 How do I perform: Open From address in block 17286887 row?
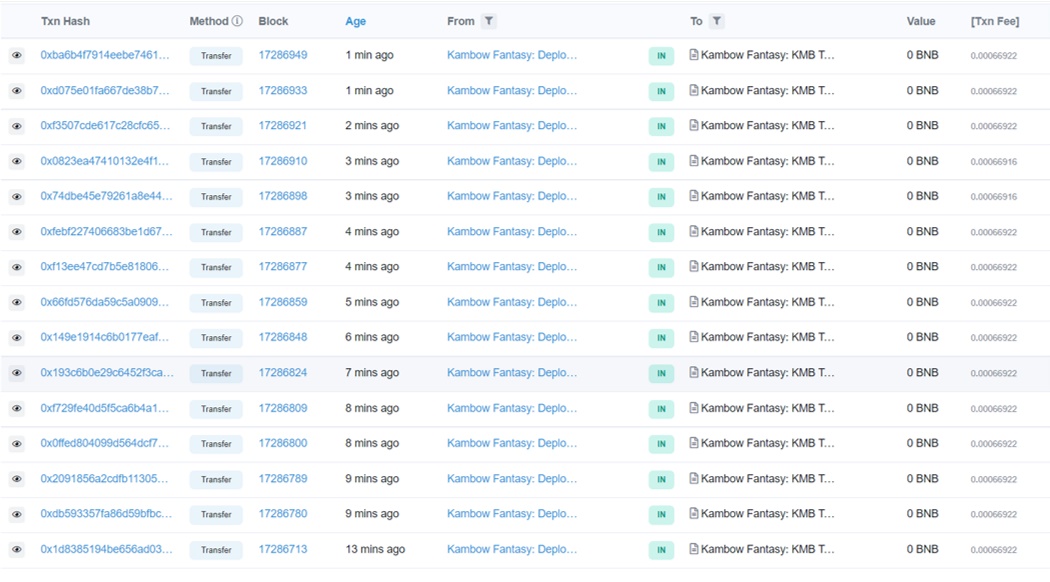[512, 232]
